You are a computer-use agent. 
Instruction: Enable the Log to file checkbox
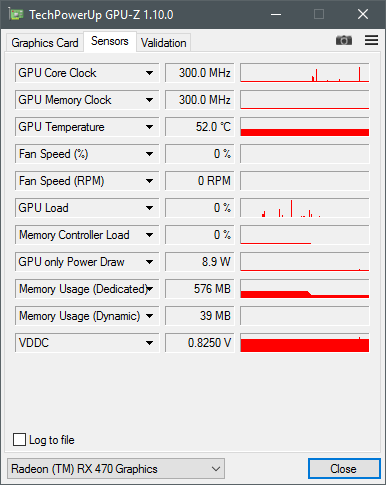tap(19, 439)
